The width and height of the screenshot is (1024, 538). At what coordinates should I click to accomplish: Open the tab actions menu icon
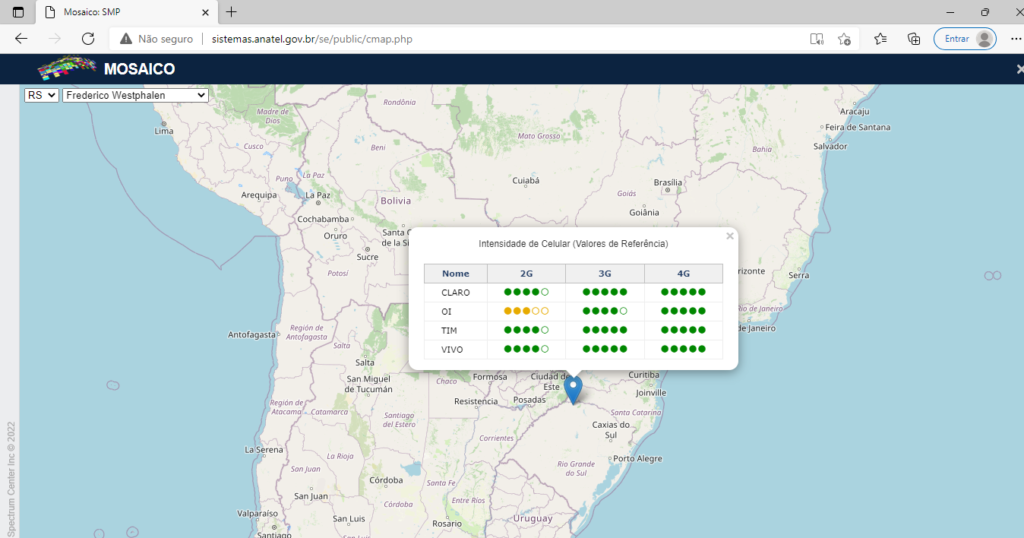pos(18,12)
